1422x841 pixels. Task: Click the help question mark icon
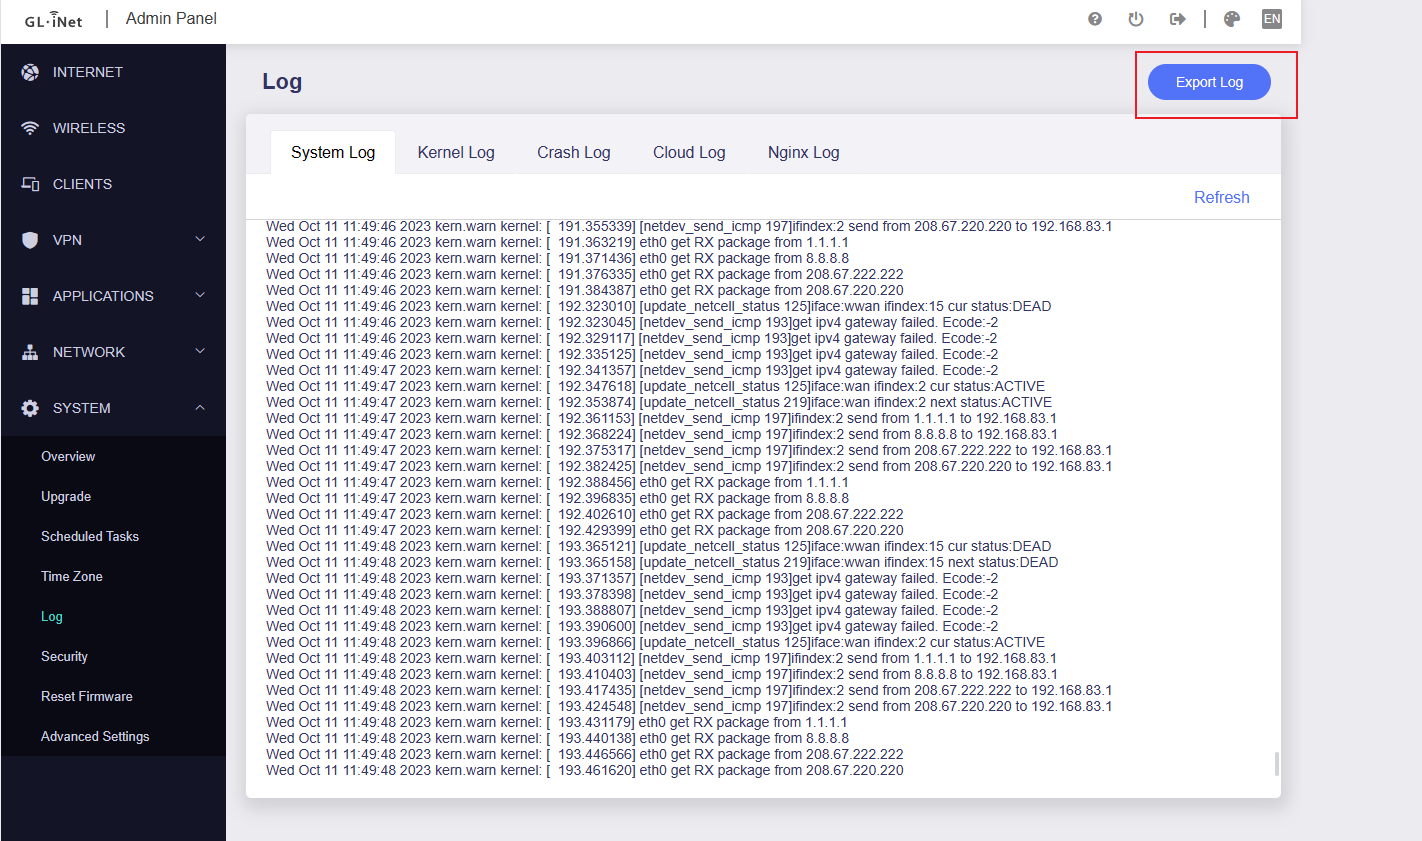pyautogui.click(x=1095, y=19)
